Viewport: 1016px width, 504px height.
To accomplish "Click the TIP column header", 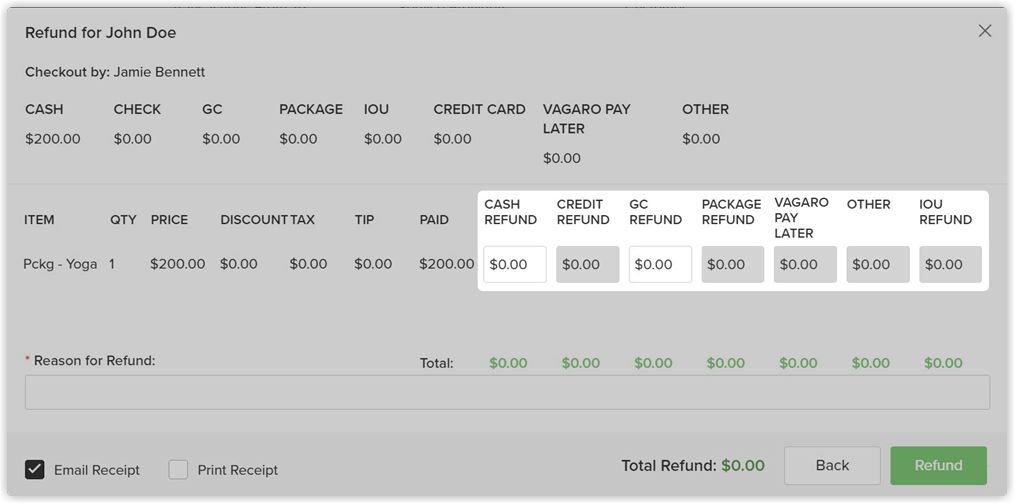I will coord(364,220).
